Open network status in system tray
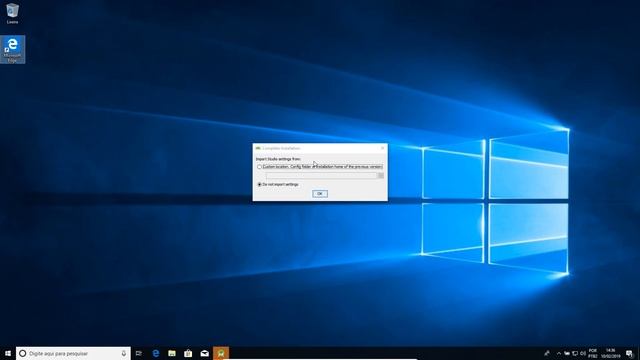The height and width of the screenshot is (360, 640). tap(575, 353)
